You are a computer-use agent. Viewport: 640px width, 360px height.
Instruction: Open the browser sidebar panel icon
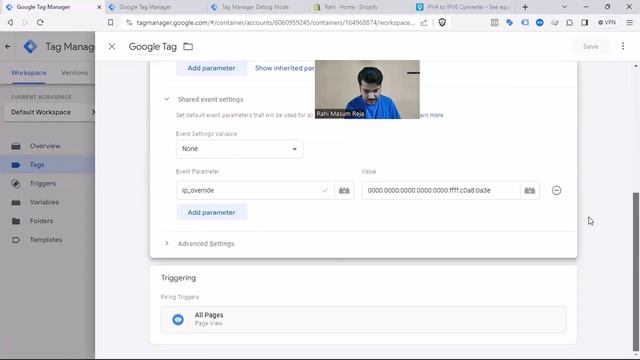584,22
